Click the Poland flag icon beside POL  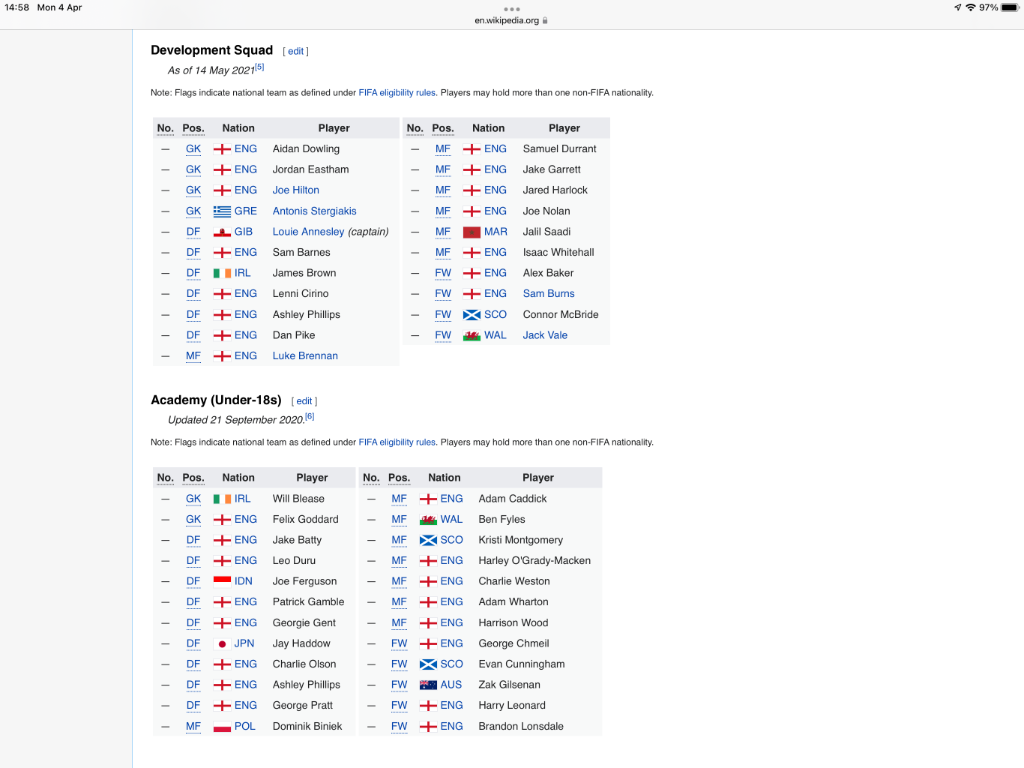click(222, 727)
